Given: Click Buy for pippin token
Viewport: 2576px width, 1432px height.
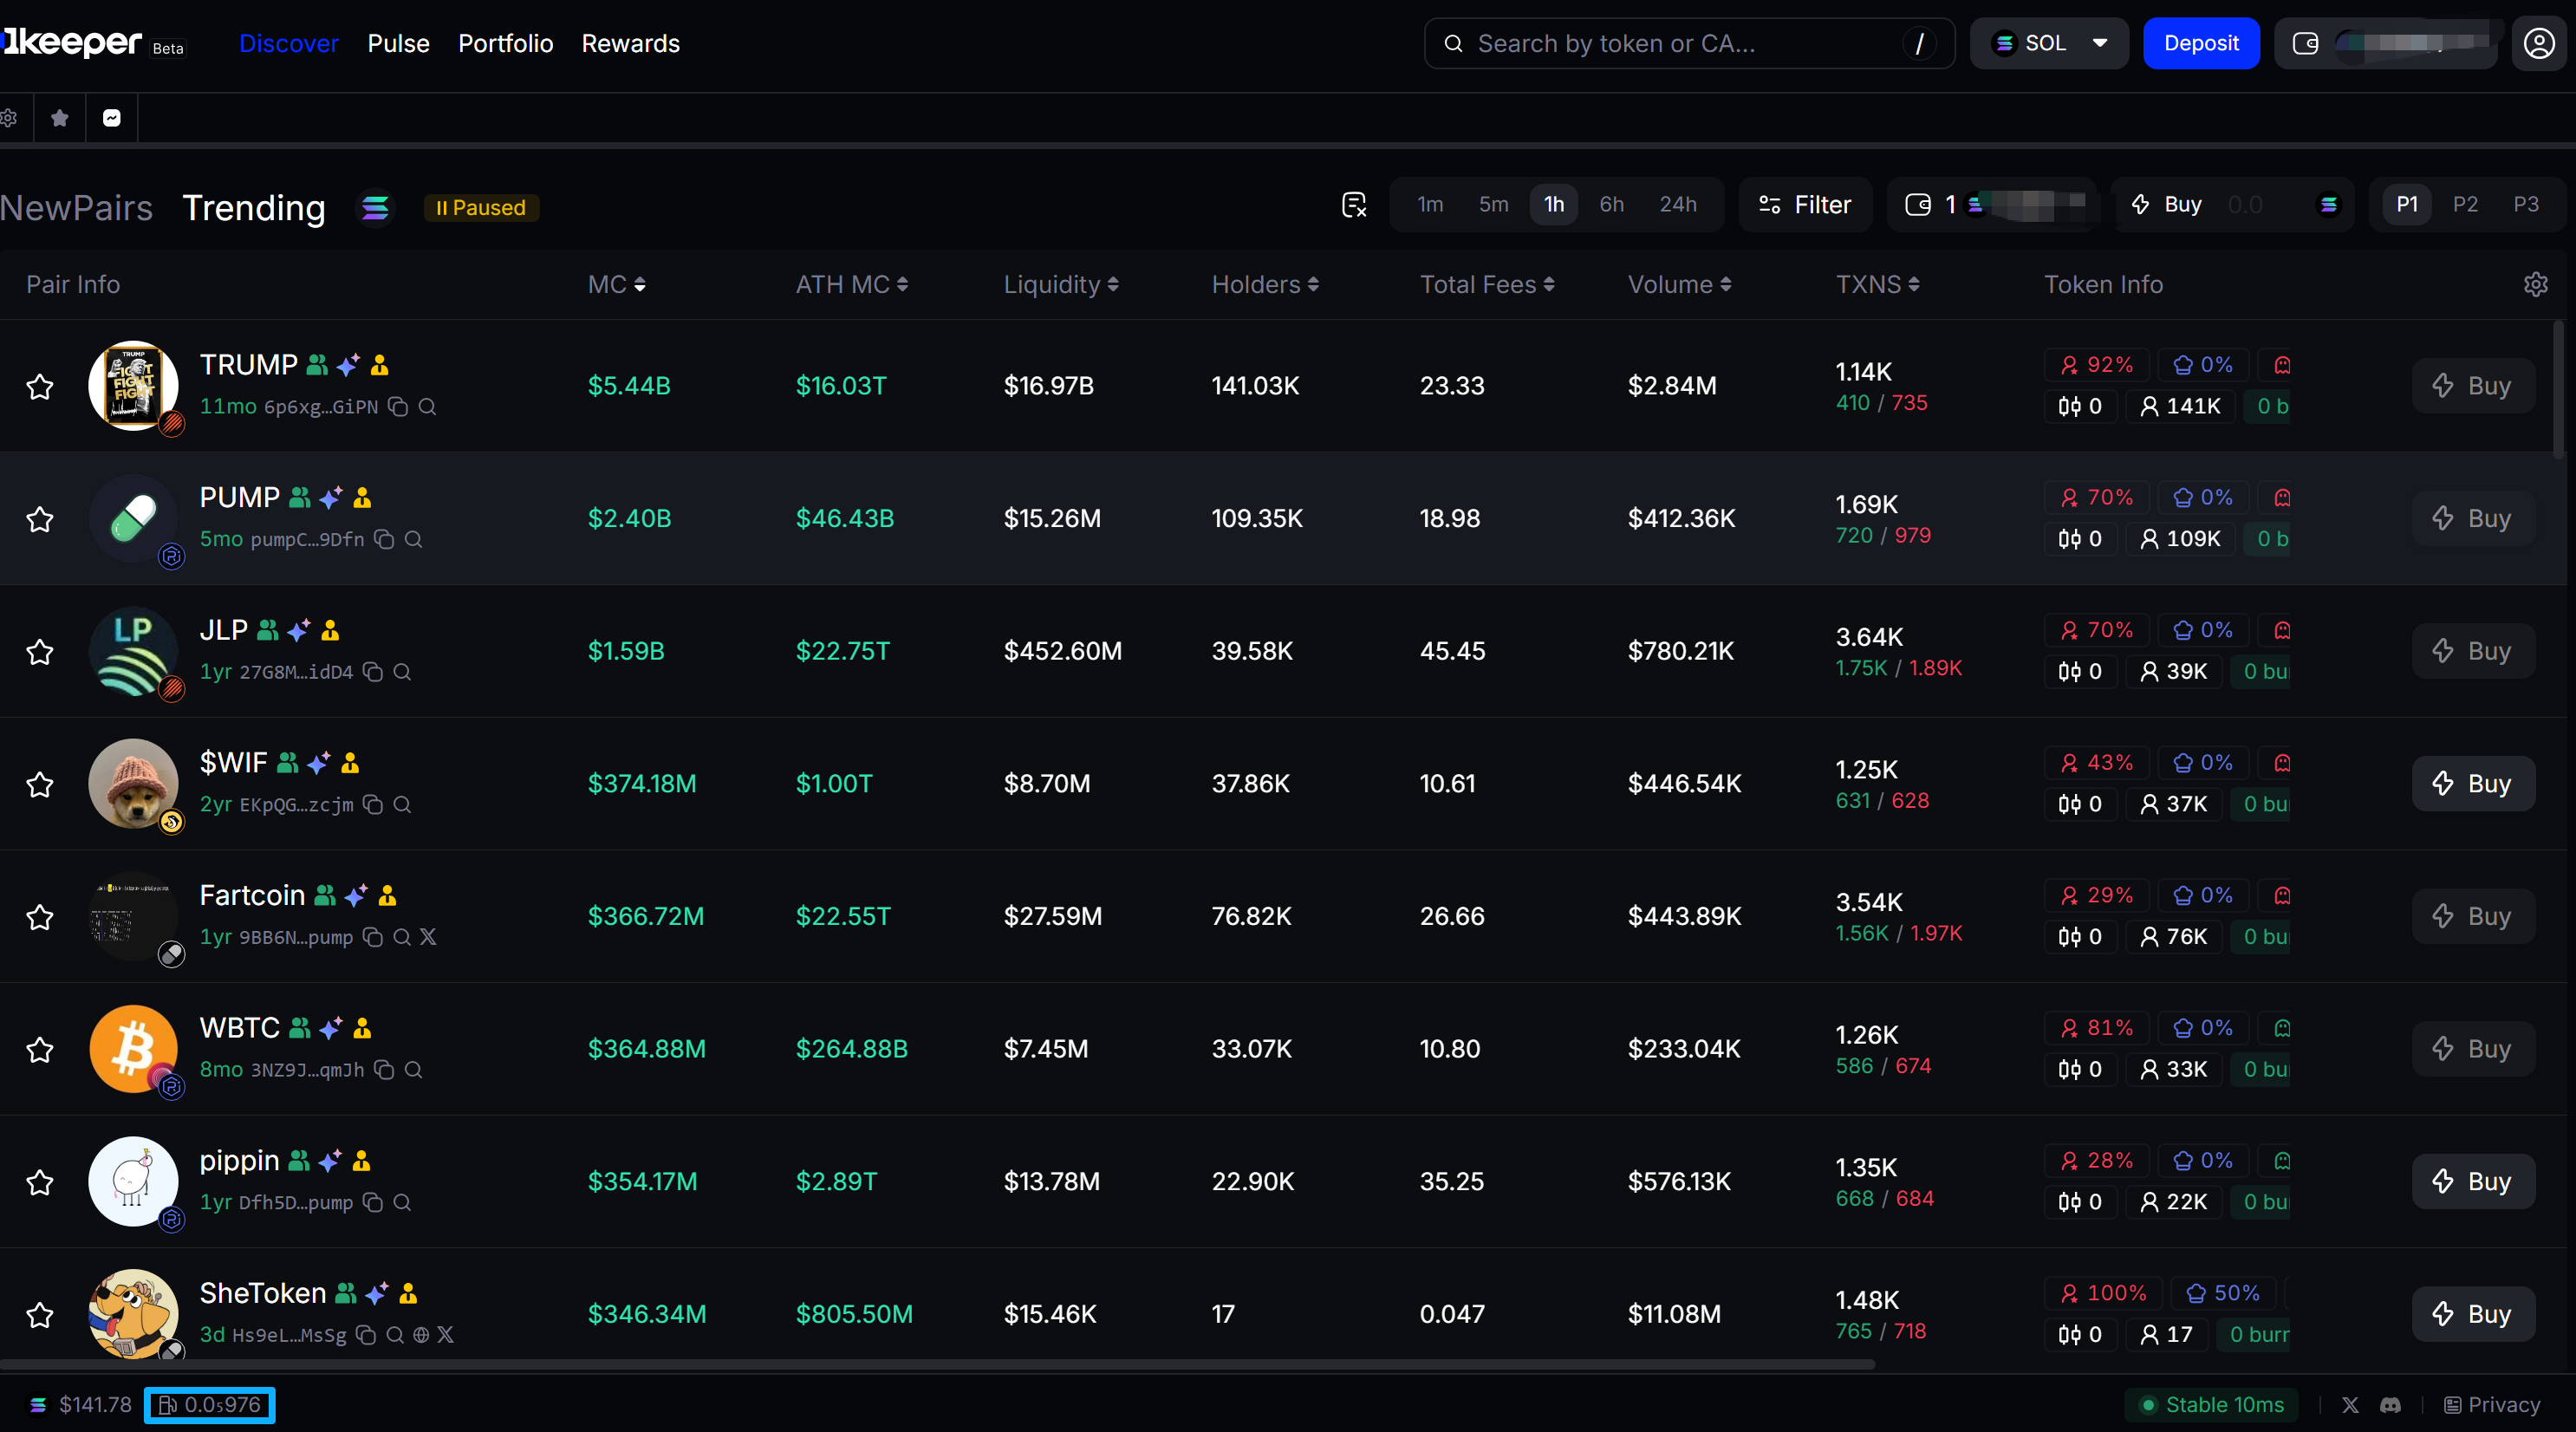Looking at the screenshot, I should click(2472, 1181).
